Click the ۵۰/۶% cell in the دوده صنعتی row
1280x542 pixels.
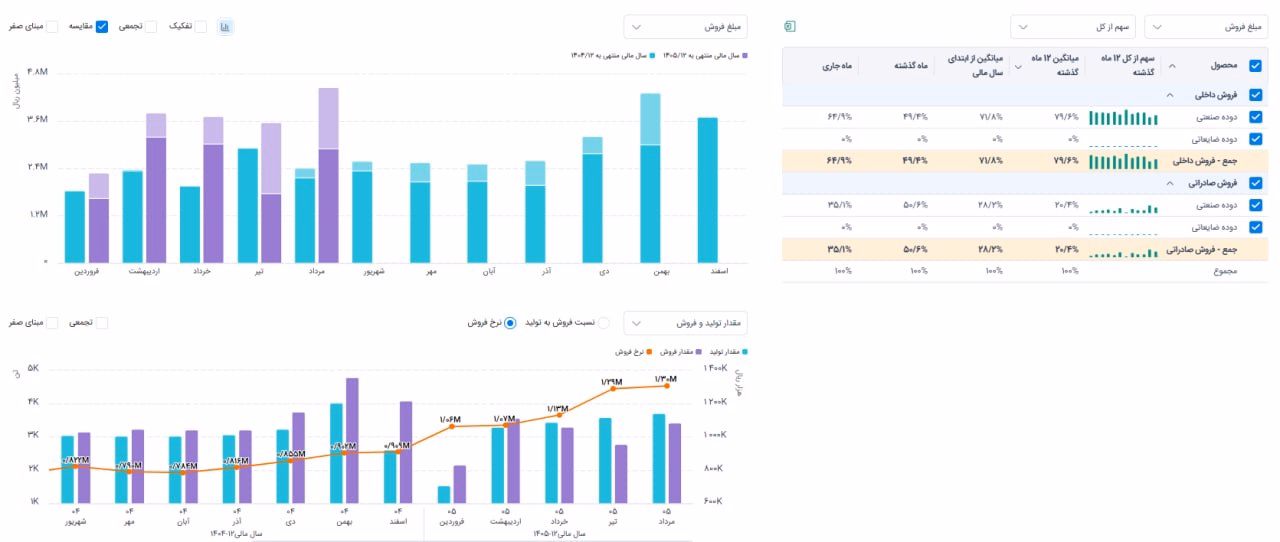[x=916, y=205]
